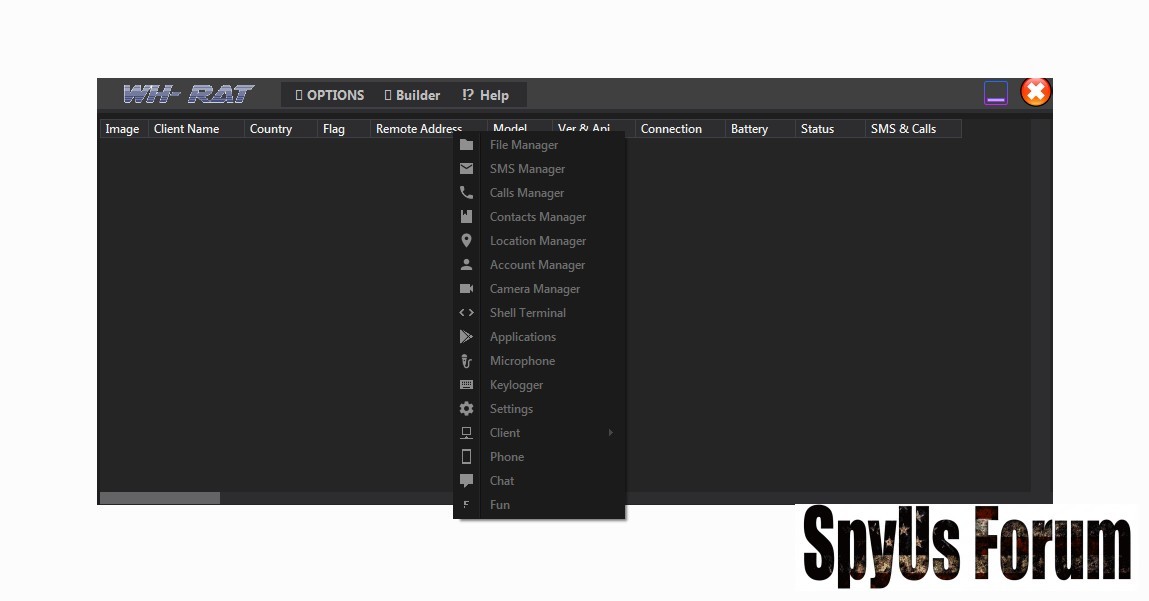
Task: Click the Microphone icon in context menu
Action: pyautogui.click(x=466, y=361)
